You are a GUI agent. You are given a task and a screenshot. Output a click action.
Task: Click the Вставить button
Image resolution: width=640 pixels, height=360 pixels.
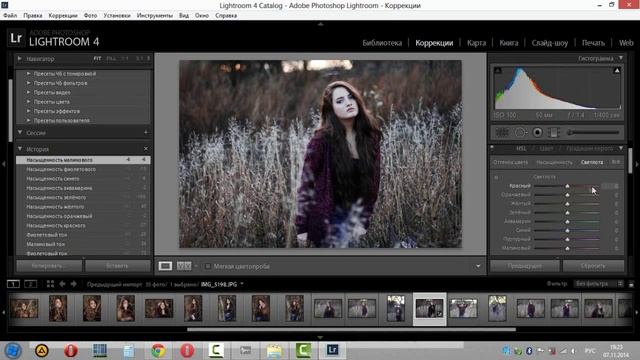pyautogui.click(x=118, y=266)
